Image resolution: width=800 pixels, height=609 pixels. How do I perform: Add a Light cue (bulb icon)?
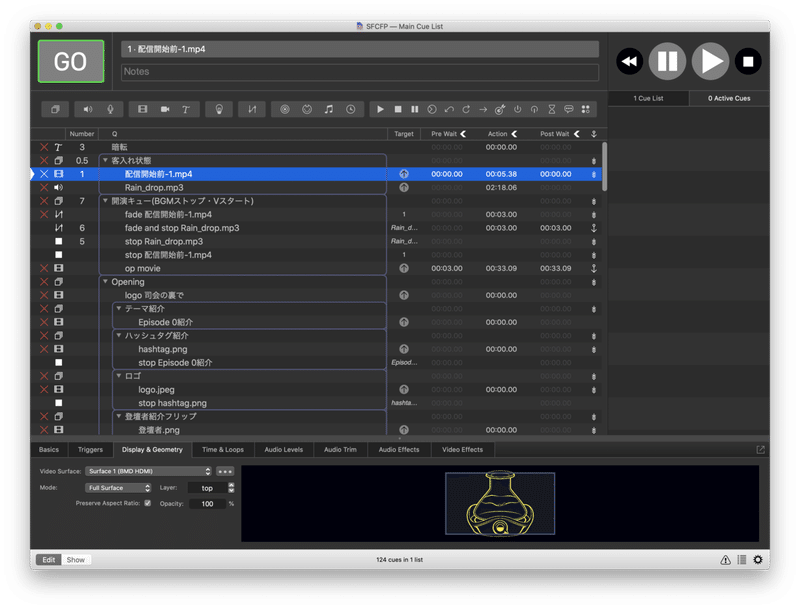[219, 109]
